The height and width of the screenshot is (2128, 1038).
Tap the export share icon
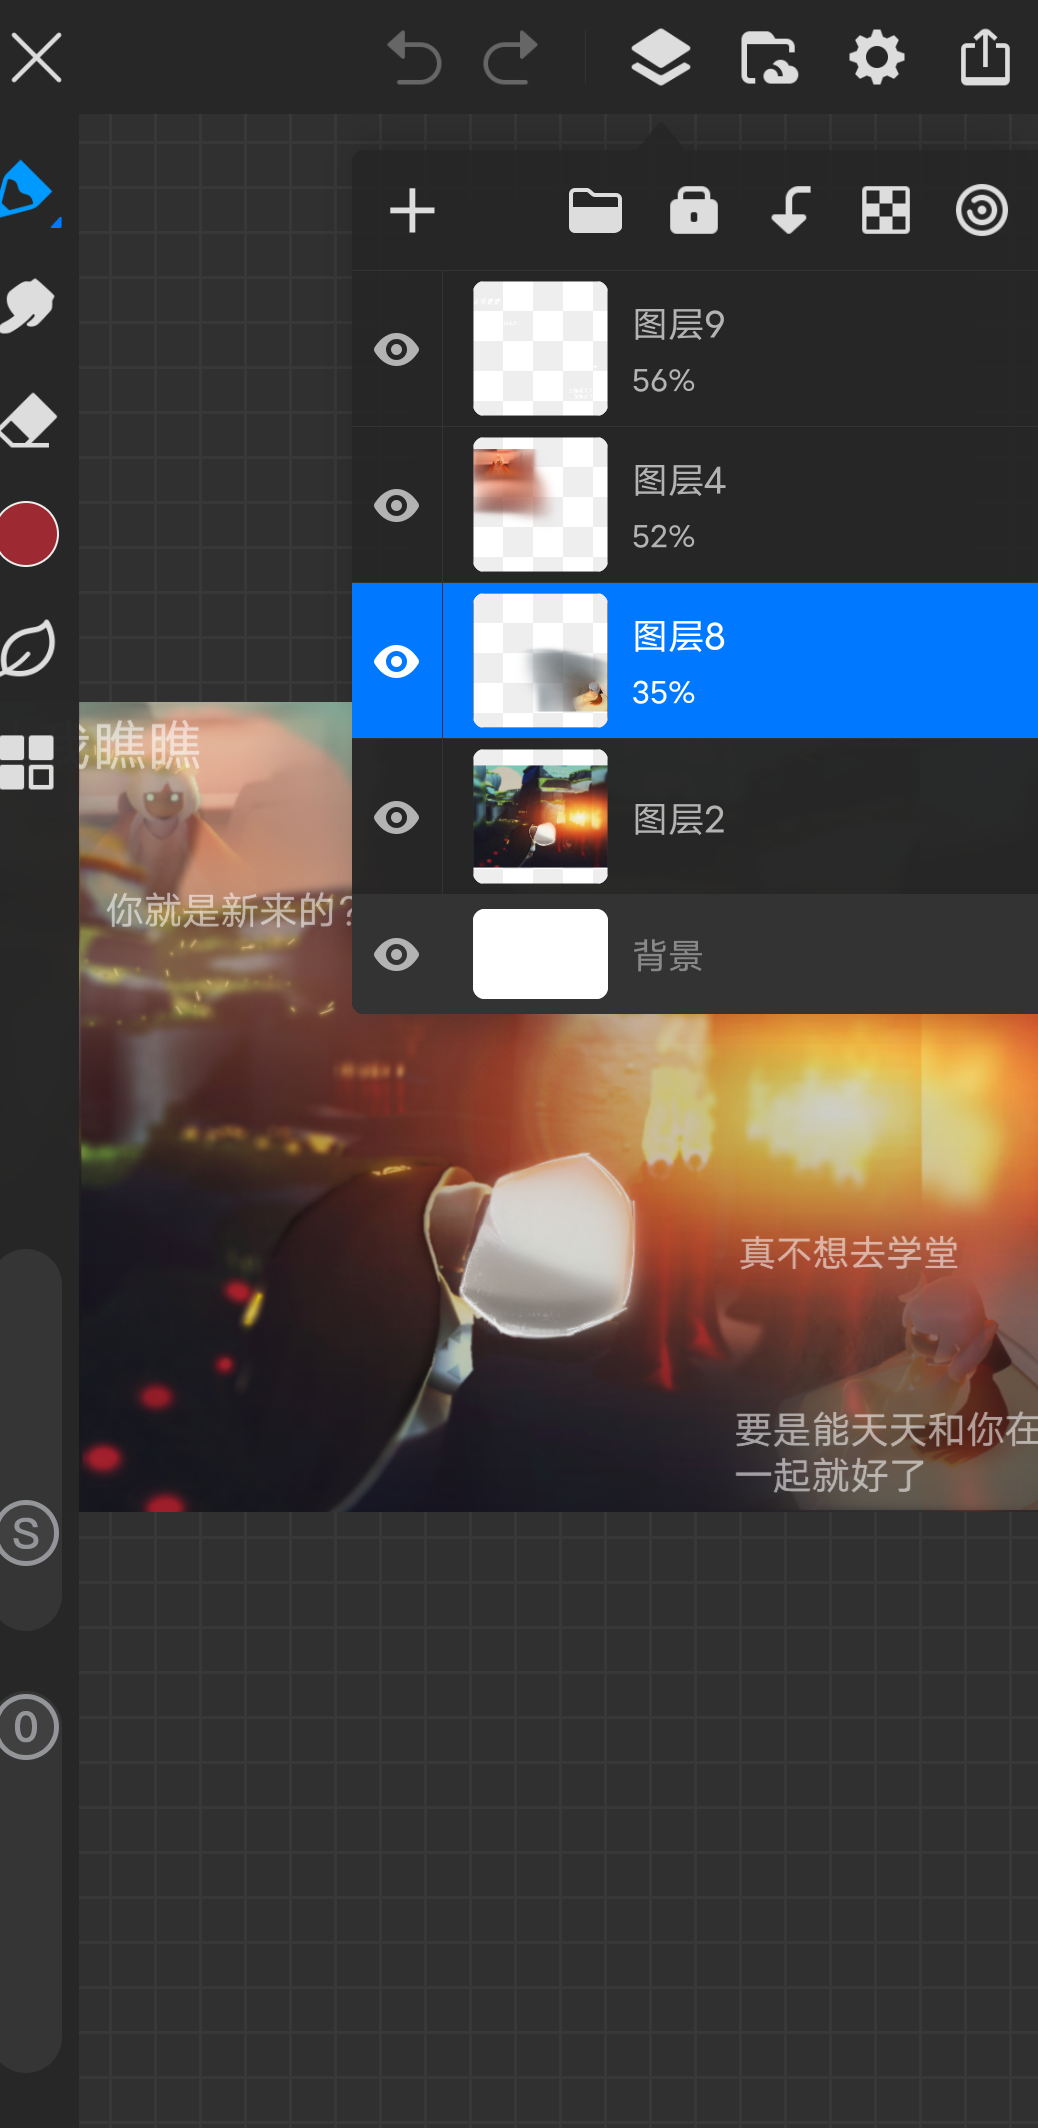click(985, 57)
